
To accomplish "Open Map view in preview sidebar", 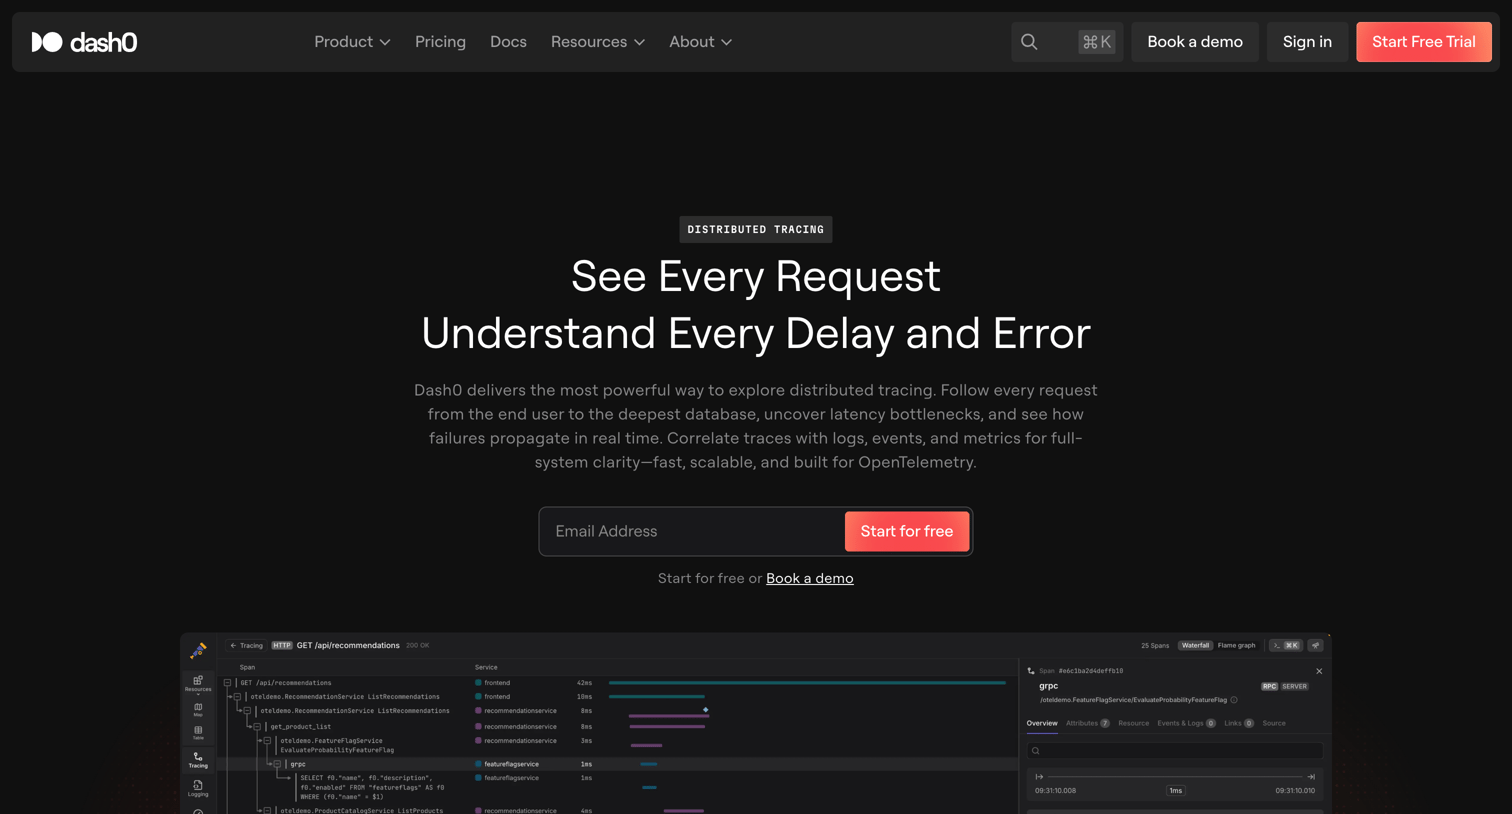I will [x=198, y=709].
